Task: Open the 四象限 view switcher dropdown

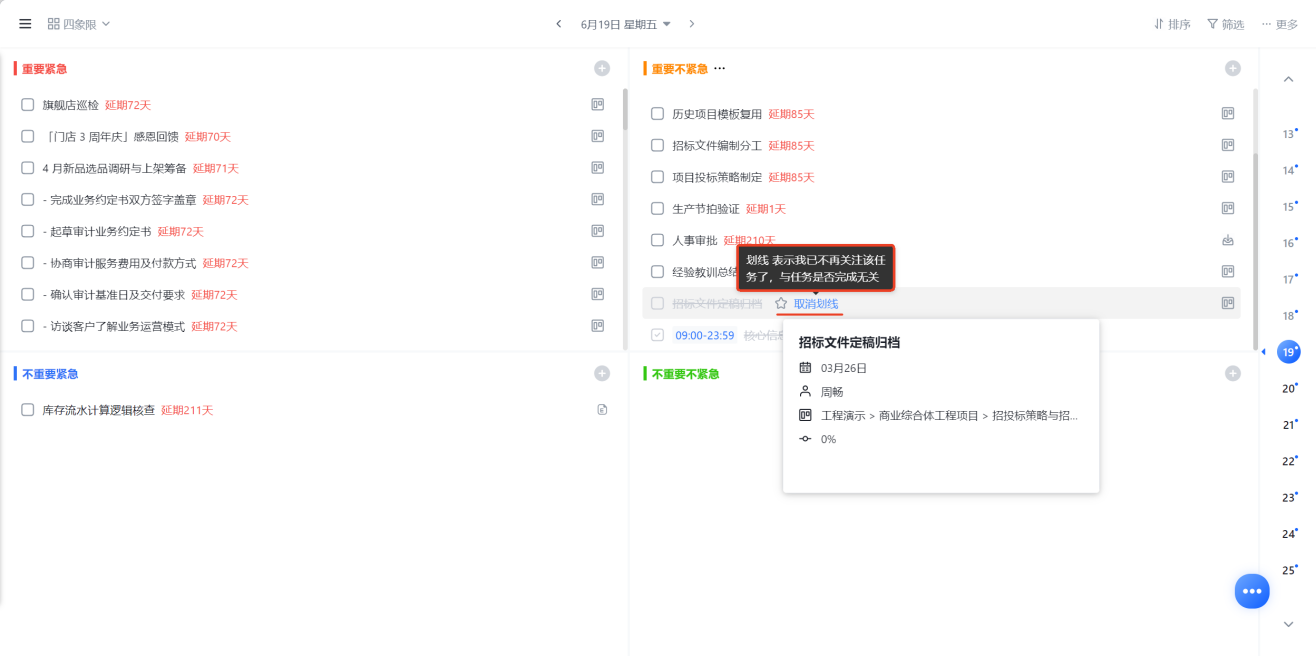Action: (x=79, y=24)
